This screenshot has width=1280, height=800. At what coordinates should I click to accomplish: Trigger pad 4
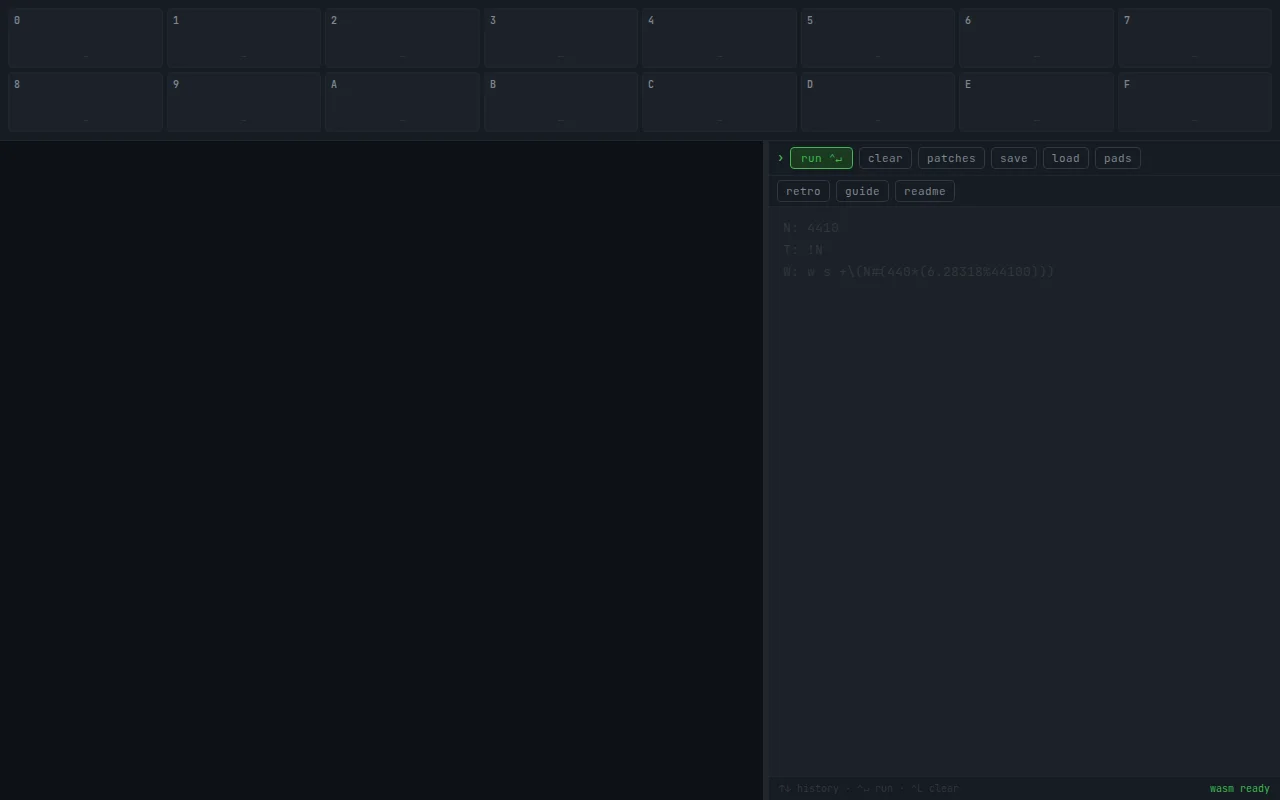coord(719,38)
